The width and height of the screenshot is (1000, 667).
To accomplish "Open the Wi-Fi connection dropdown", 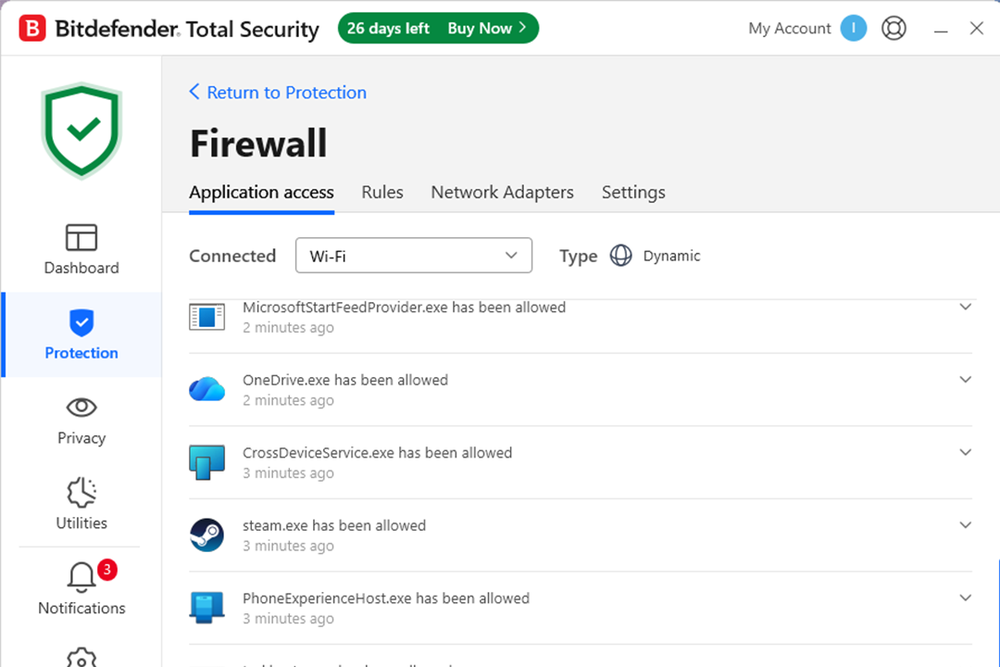I will point(413,255).
